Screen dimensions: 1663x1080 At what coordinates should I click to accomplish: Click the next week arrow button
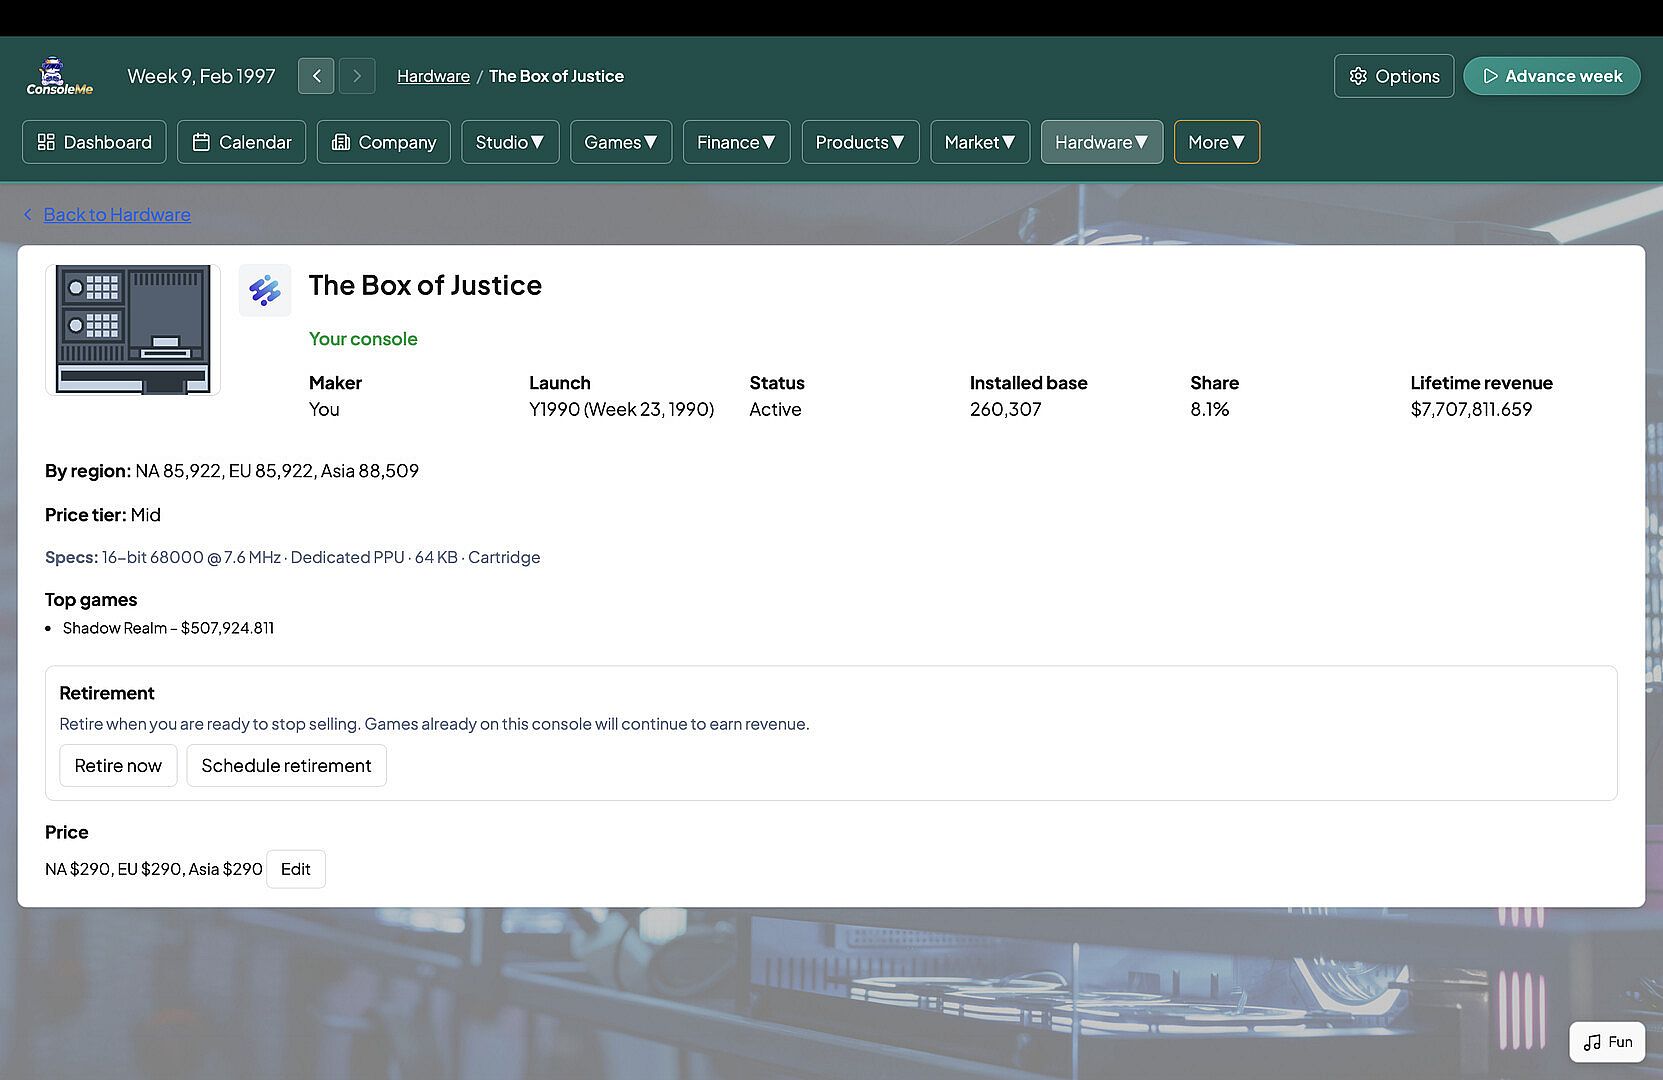[357, 76]
